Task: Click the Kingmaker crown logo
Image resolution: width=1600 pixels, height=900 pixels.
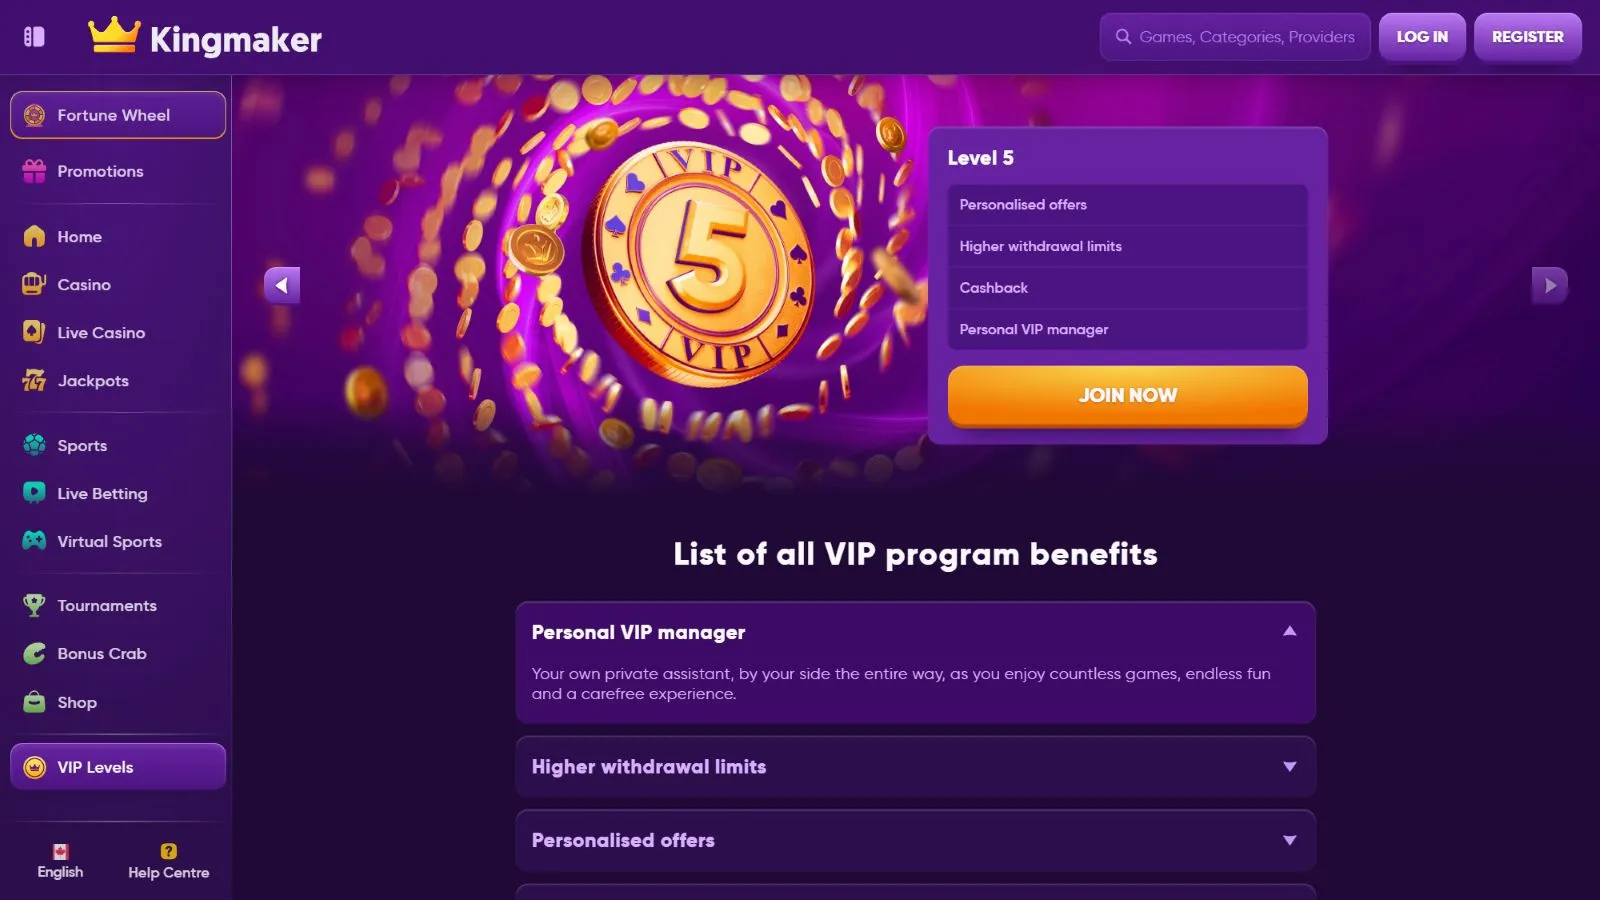Action: (x=113, y=35)
